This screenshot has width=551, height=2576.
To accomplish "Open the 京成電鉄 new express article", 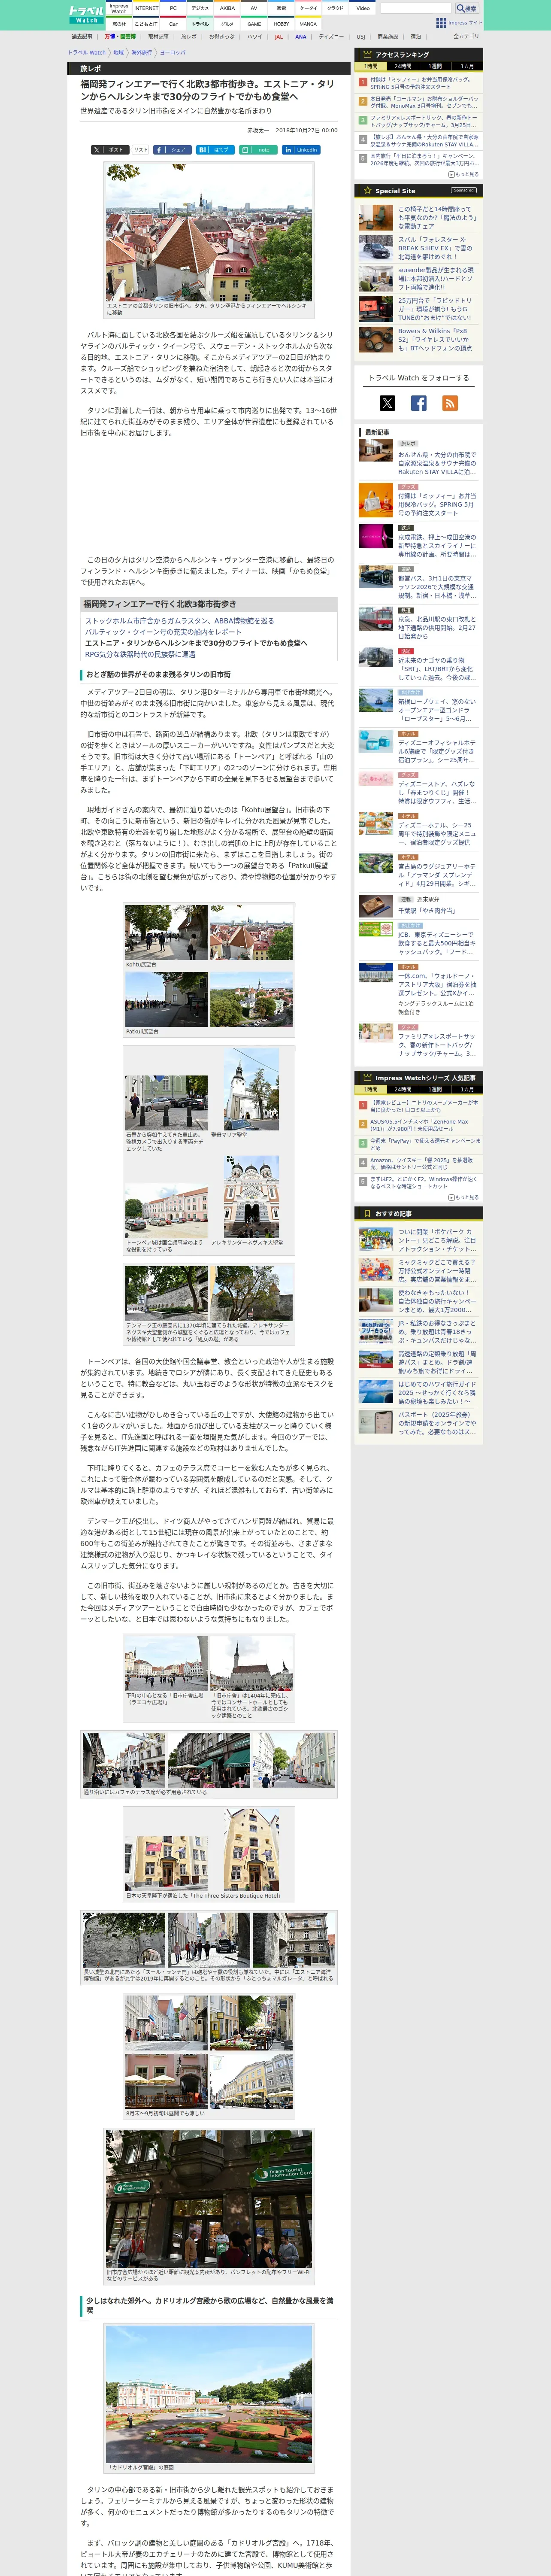I will (x=437, y=546).
